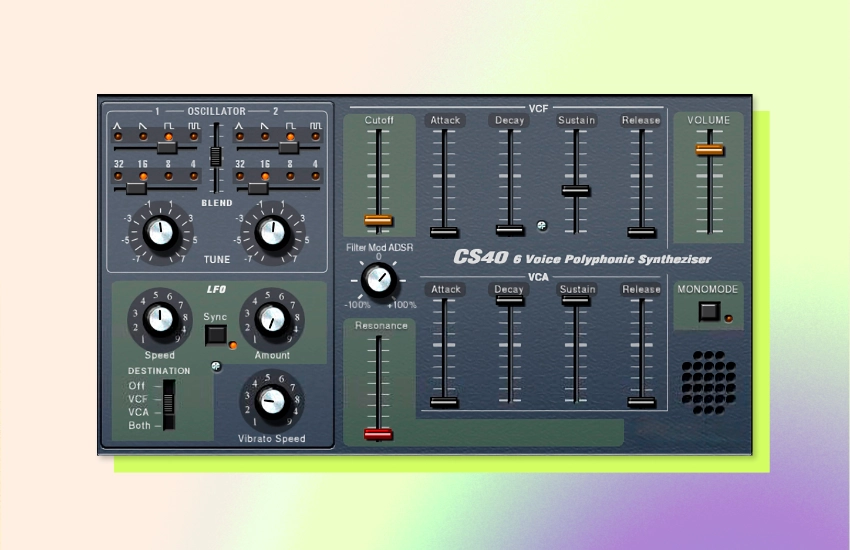
Task: Click the screw icon near VCF Decay
Action: (542, 225)
